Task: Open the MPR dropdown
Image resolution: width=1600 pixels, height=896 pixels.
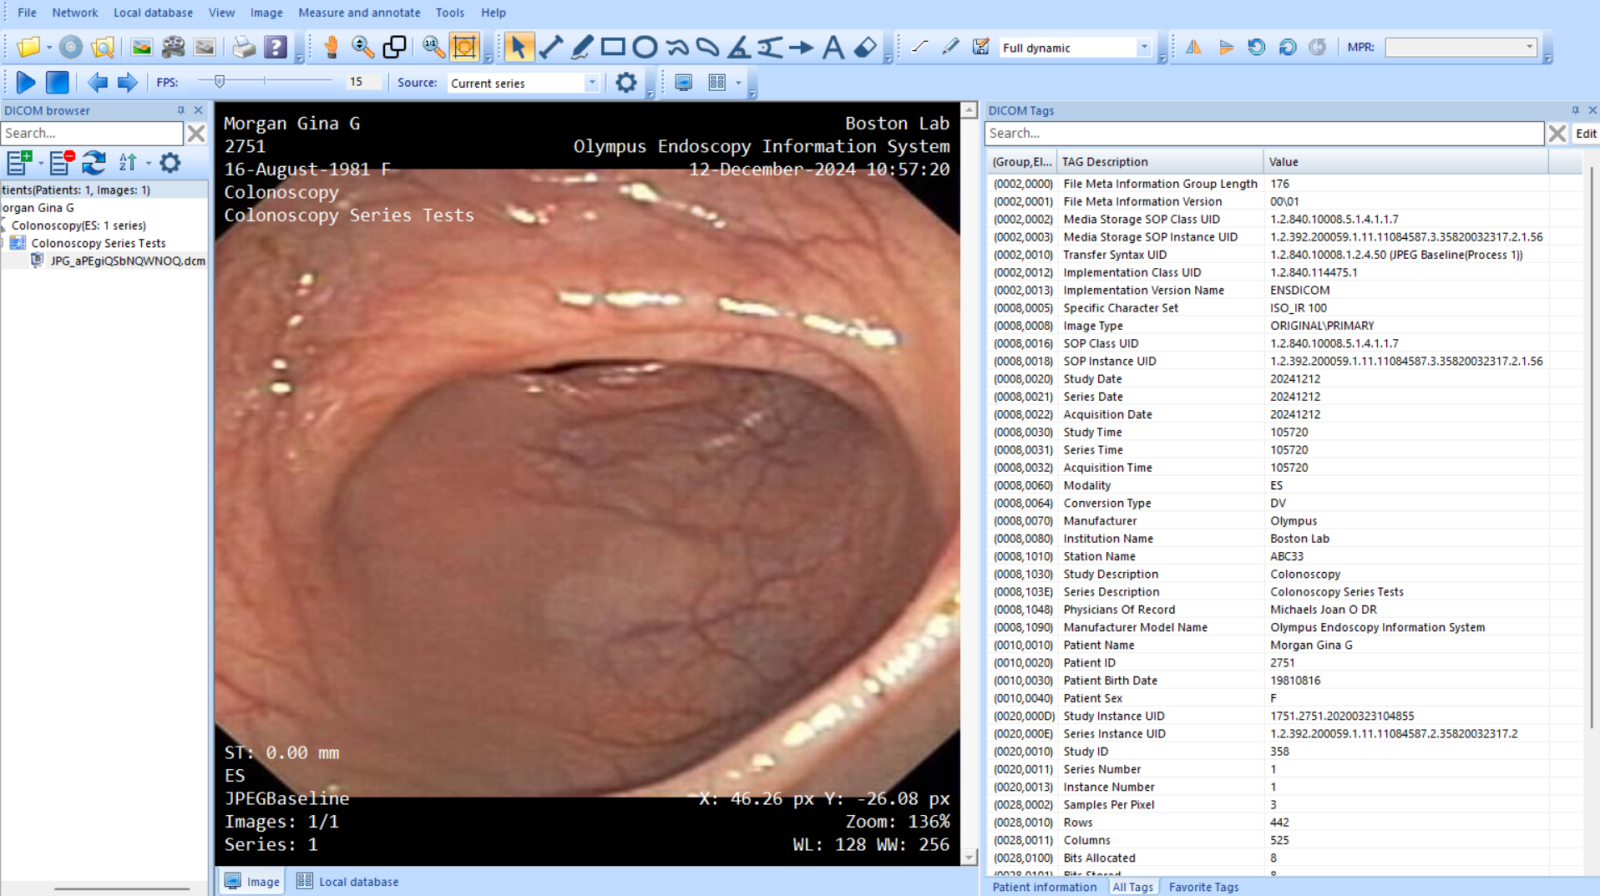Action: point(1529,47)
